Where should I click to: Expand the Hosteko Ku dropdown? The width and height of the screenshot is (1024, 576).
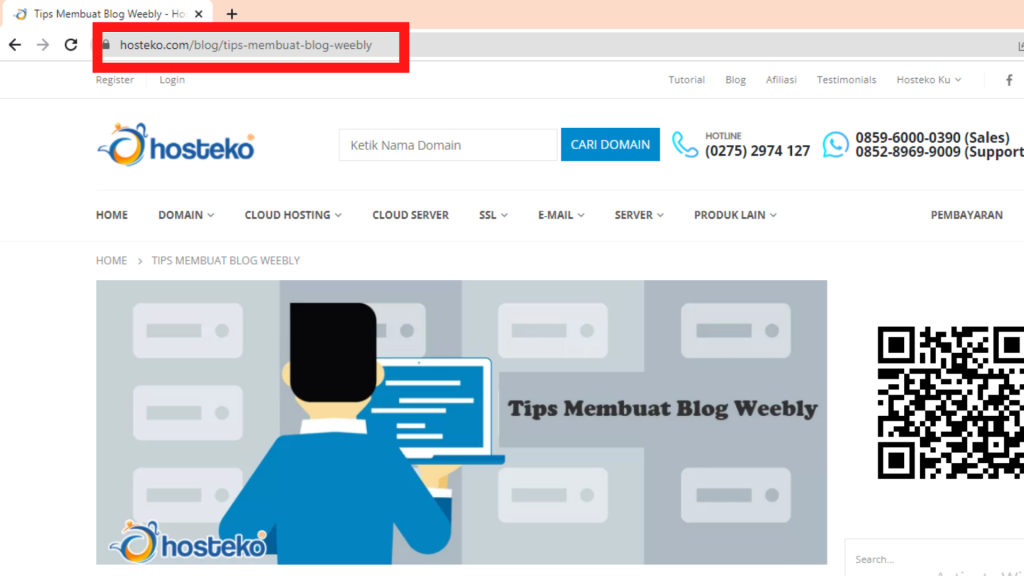click(928, 80)
